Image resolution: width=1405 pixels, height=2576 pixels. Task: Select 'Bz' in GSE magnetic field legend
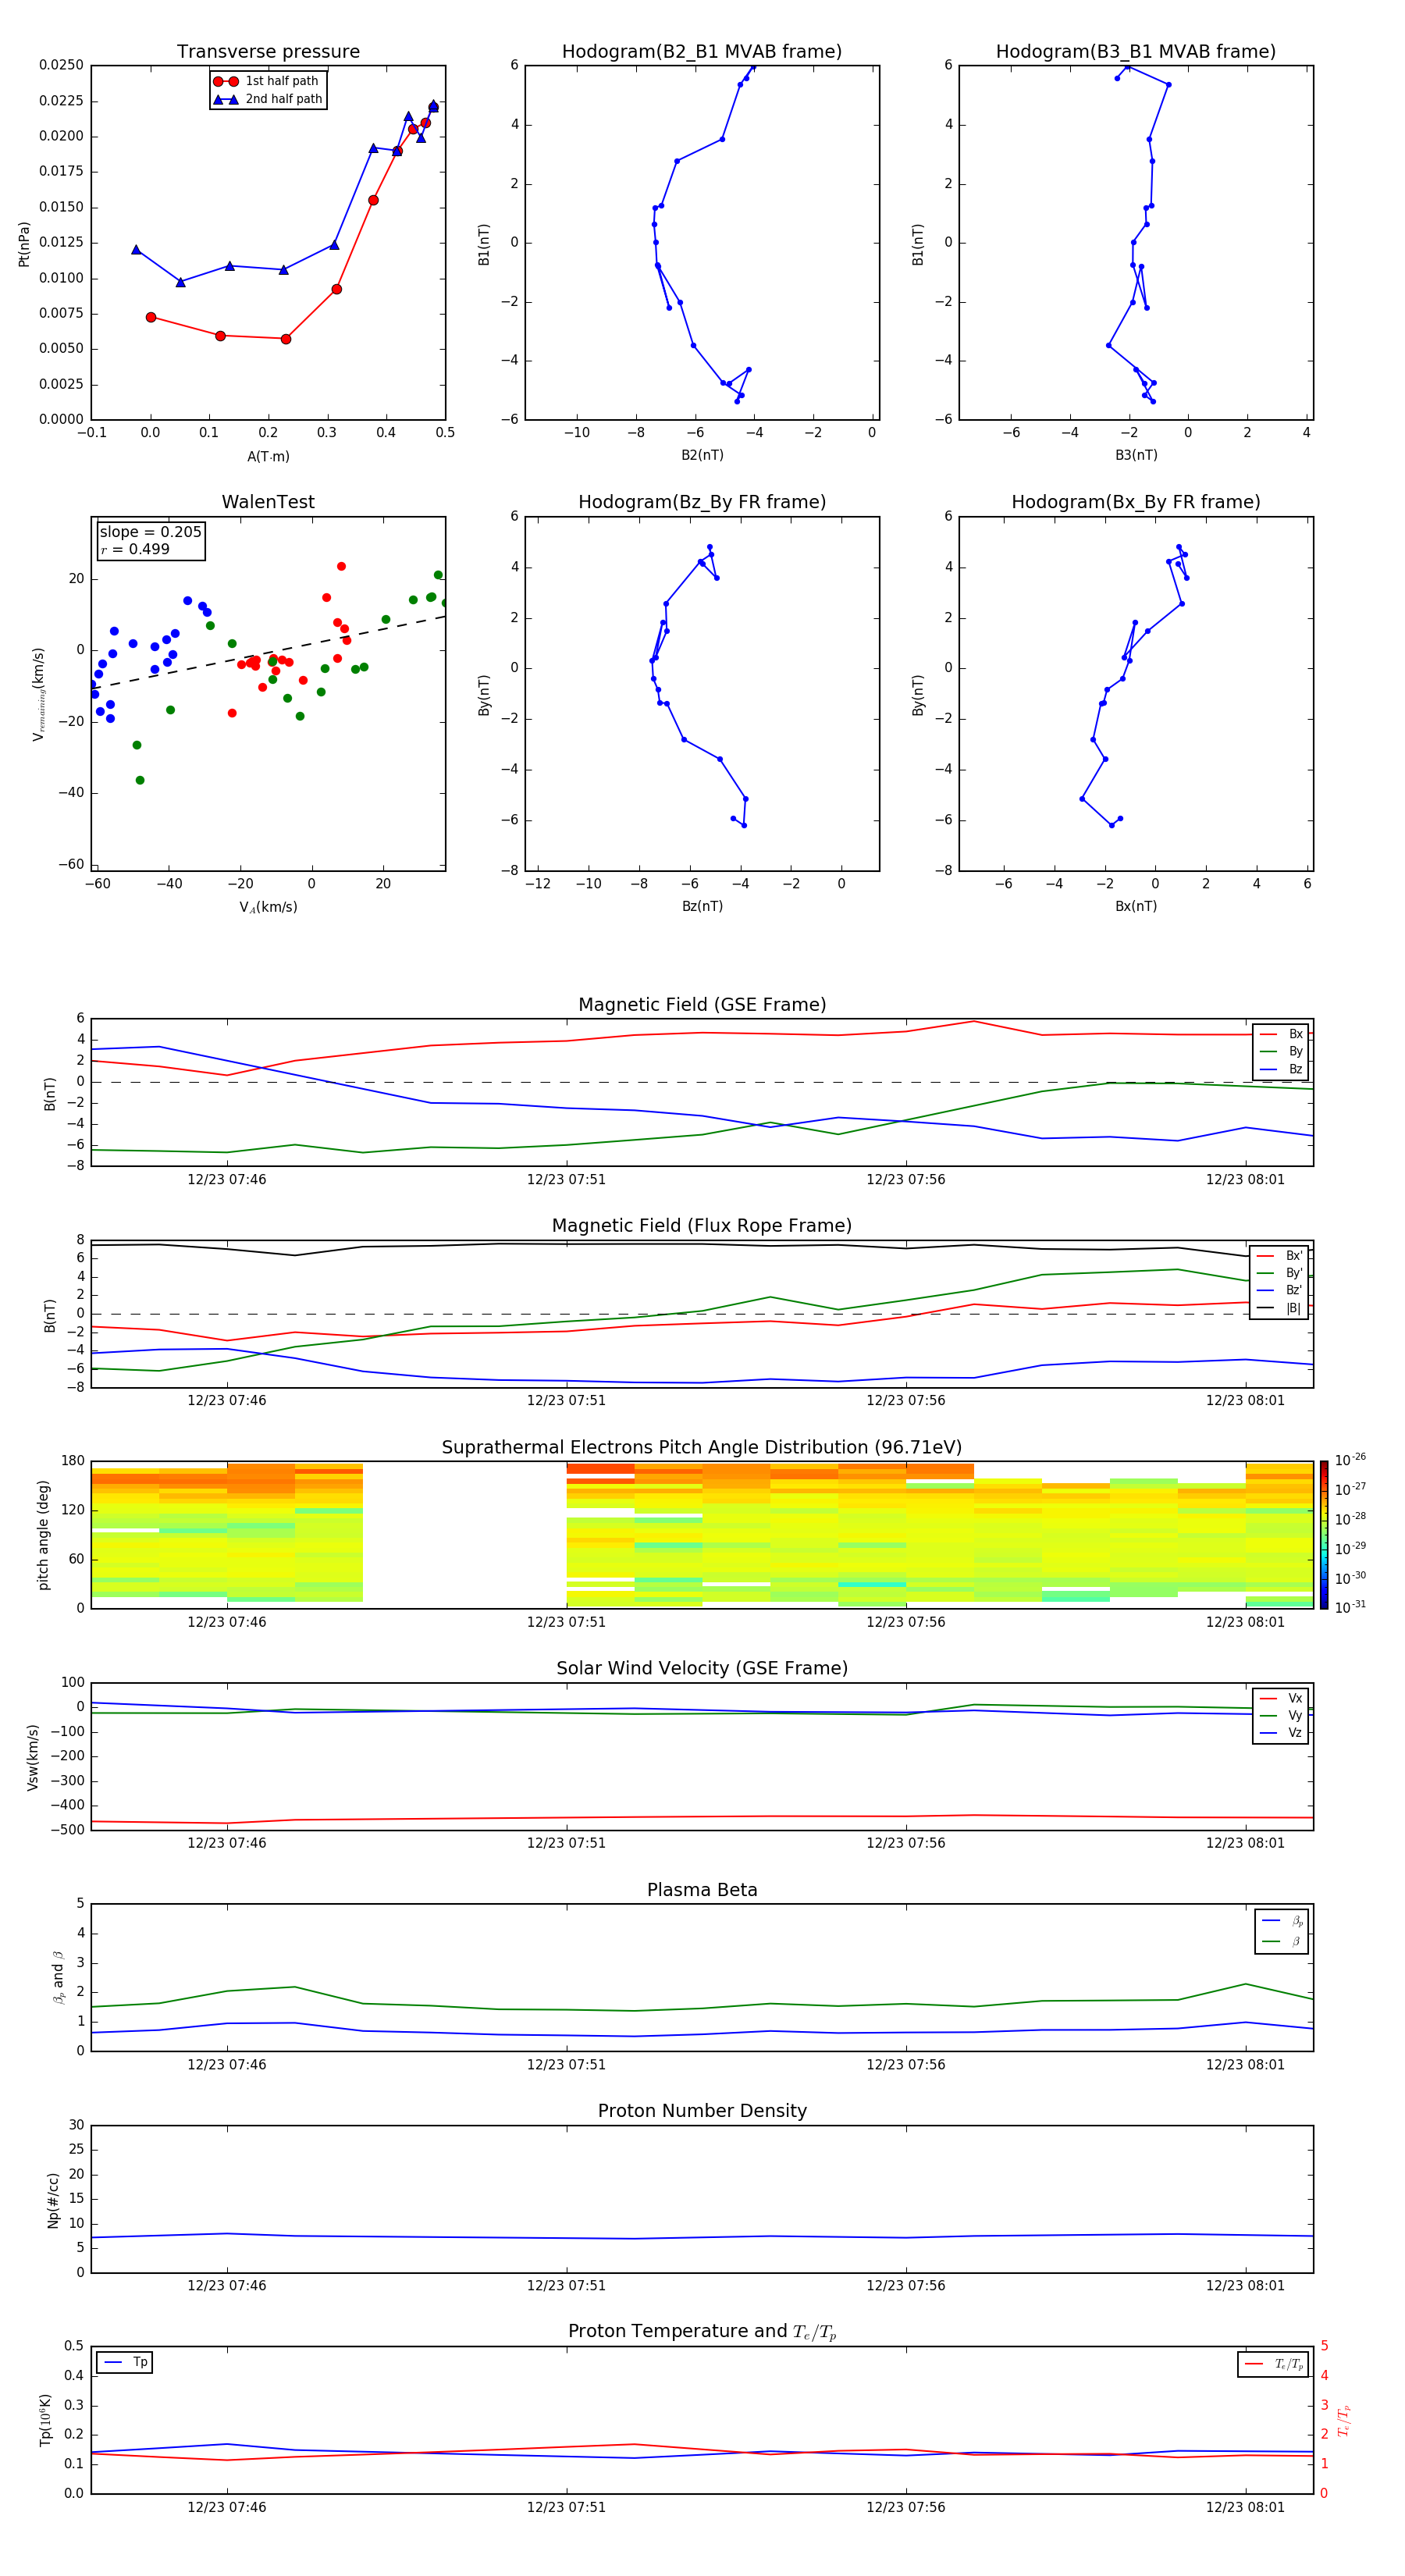(1281, 1069)
